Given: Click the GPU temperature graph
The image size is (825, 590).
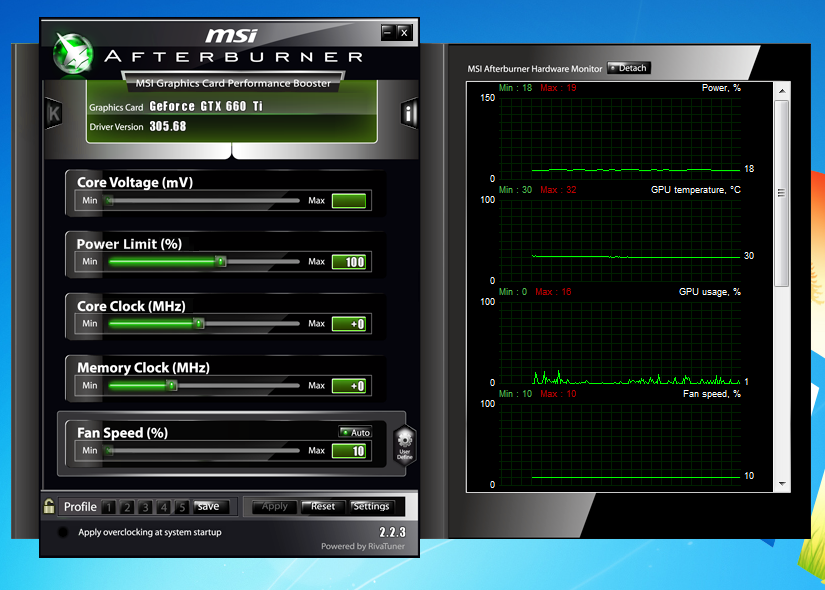Looking at the screenshot, I should 620,241.
